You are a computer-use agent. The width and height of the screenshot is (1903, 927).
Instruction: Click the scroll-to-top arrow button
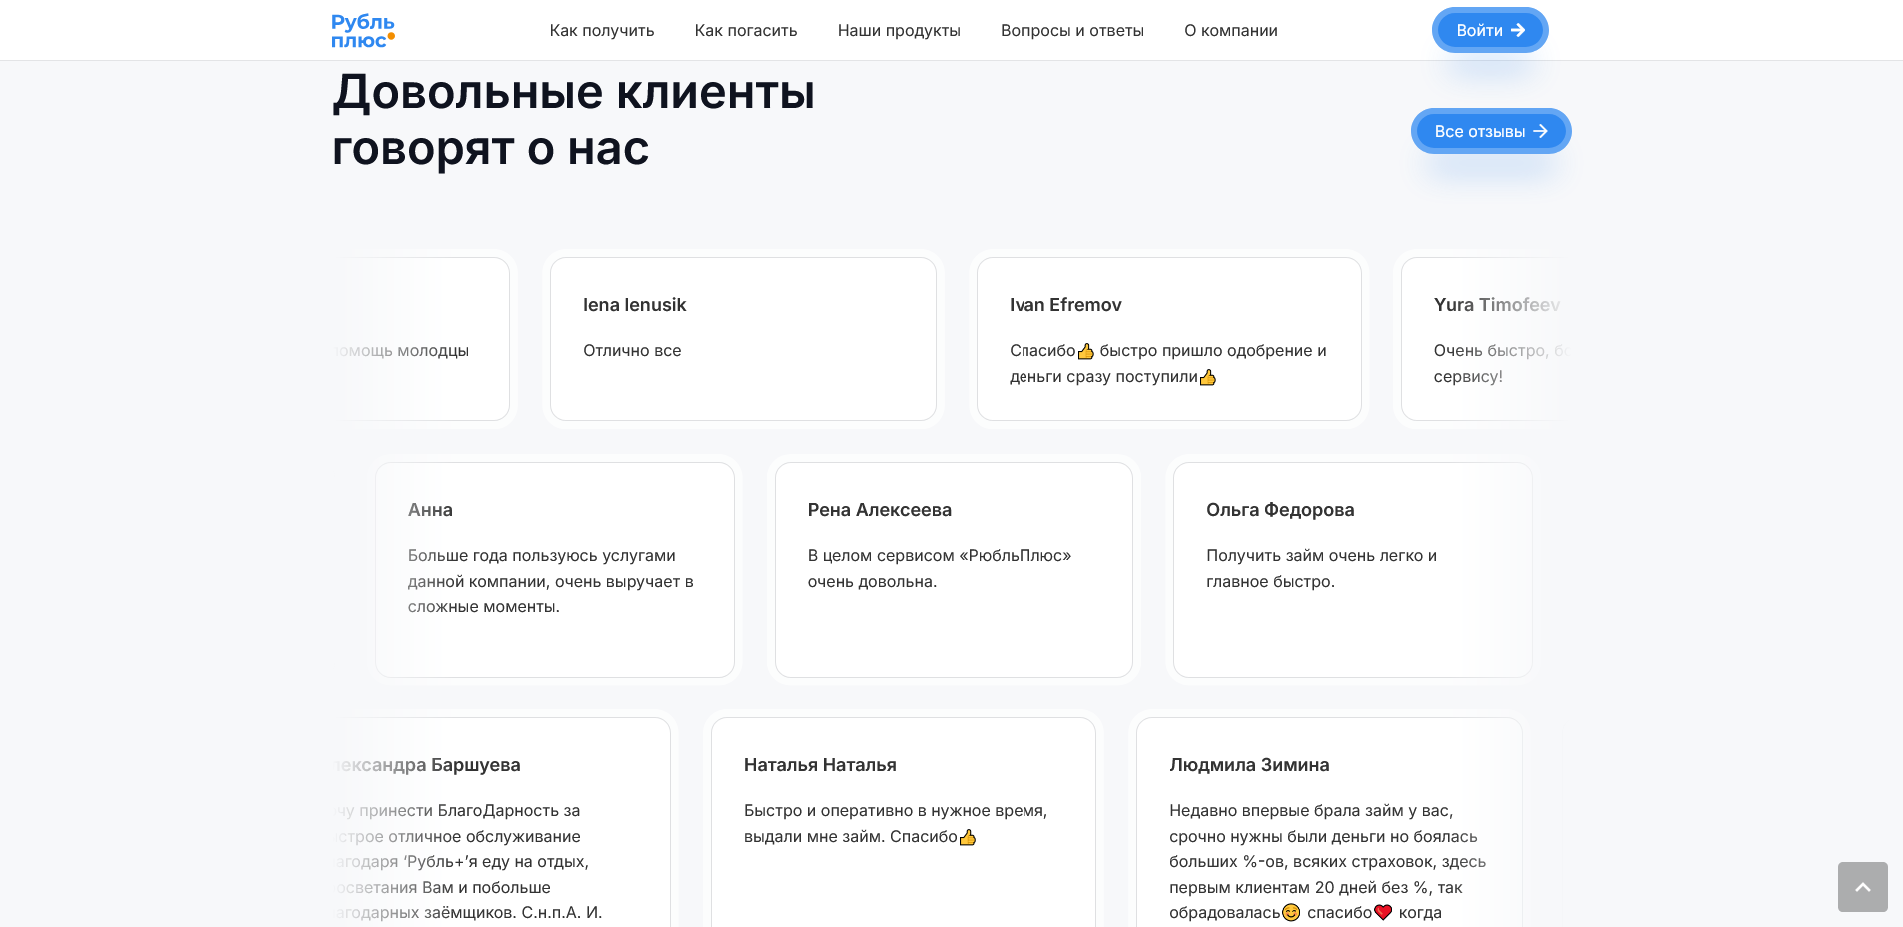click(1862, 887)
